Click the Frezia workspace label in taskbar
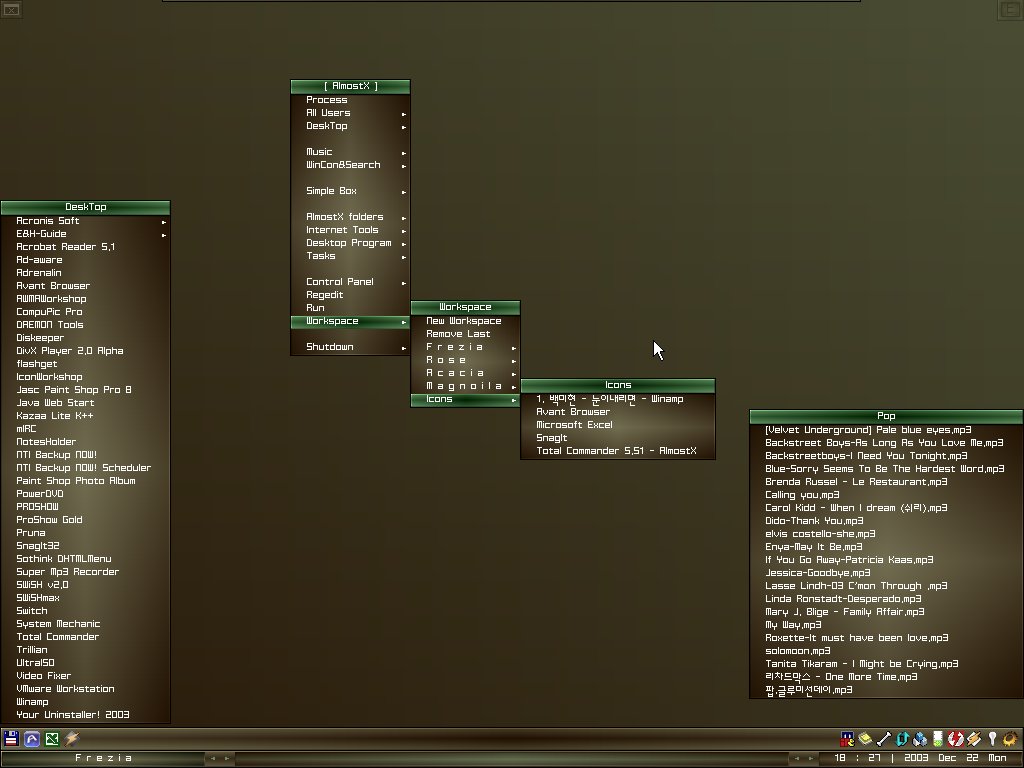Image resolution: width=1024 pixels, height=768 pixels. 103,758
